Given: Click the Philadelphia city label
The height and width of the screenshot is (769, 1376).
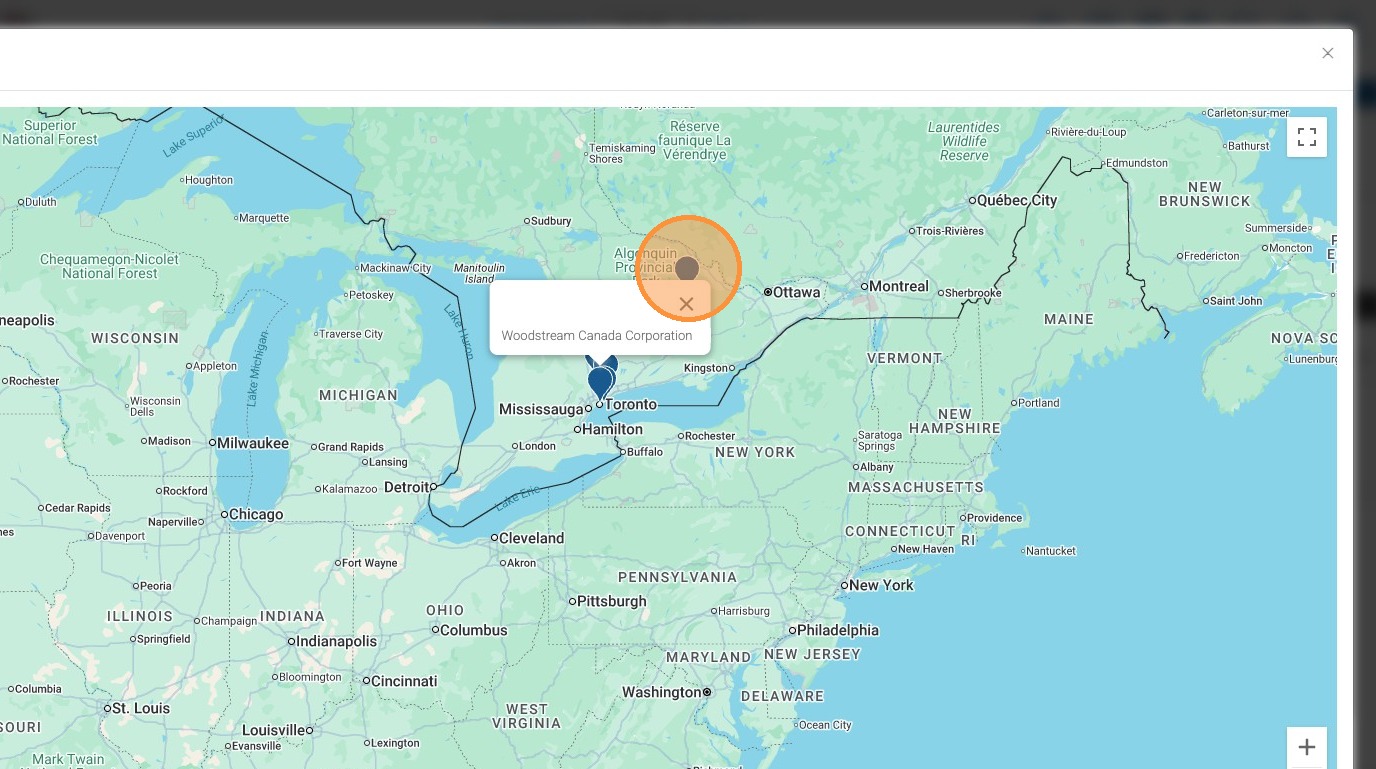Looking at the screenshot, I should (x=838, y=630).
